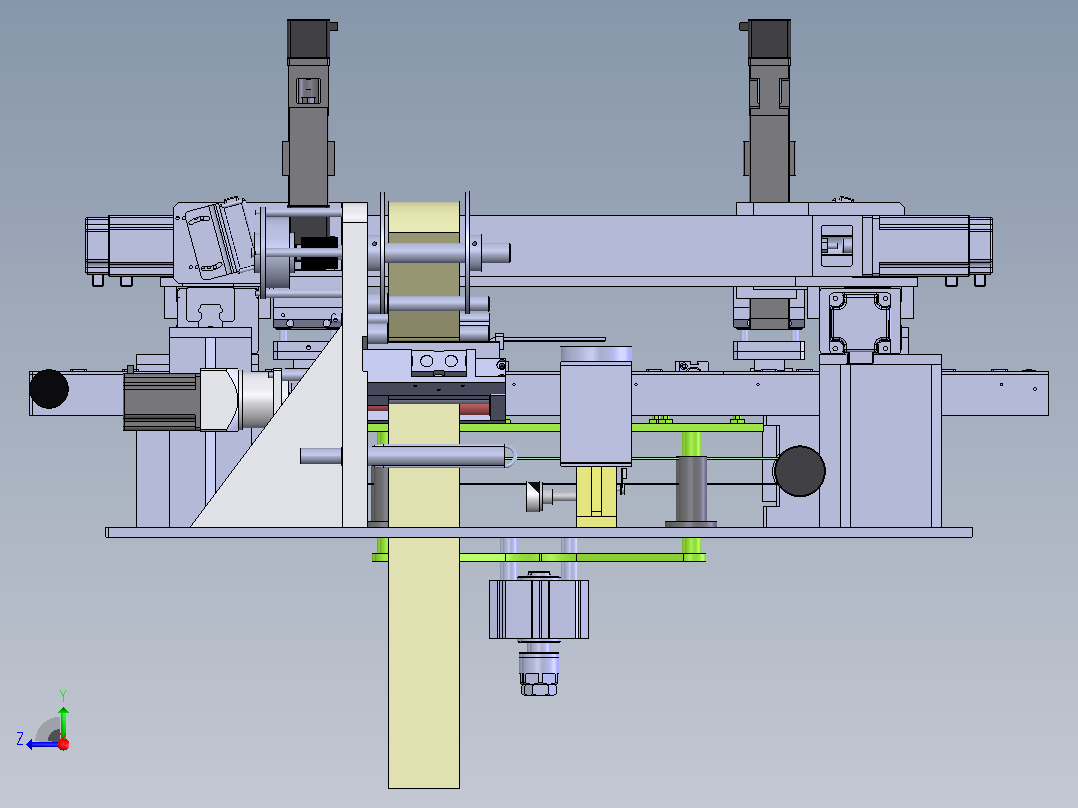Select the dark round pulley right of the green frame
Image resolution: width=1078 pixels, height=808 pixels.
click(x=800, y=471)
